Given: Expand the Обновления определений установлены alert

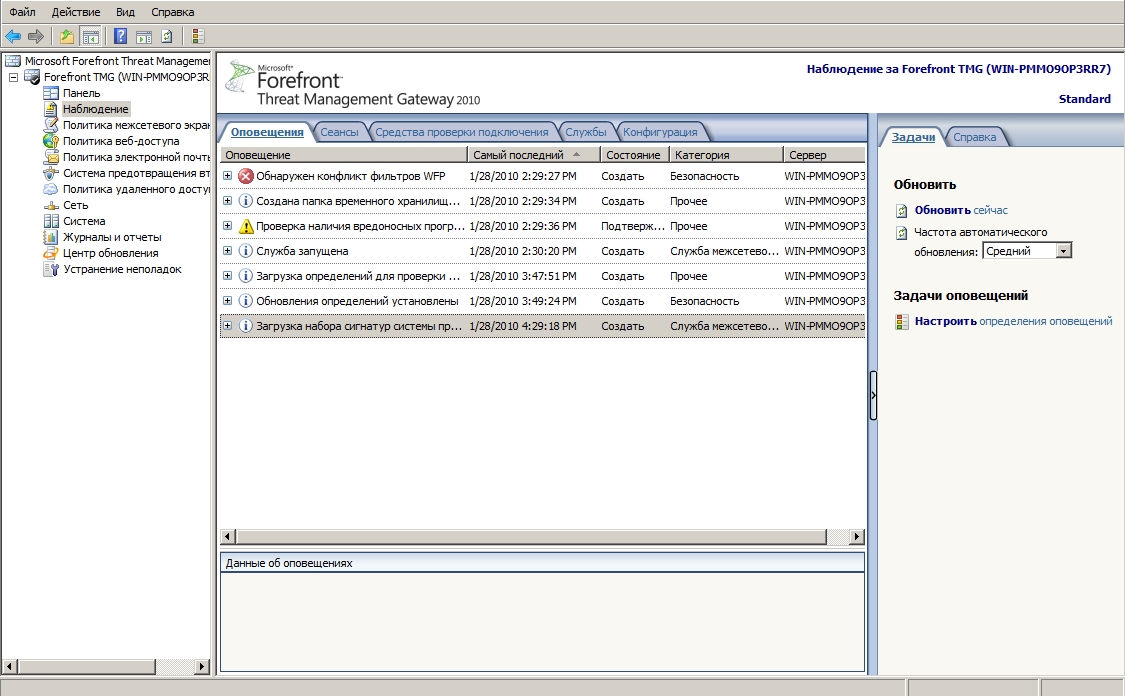Looking at the screenshot, I should (x=227, y=300).
